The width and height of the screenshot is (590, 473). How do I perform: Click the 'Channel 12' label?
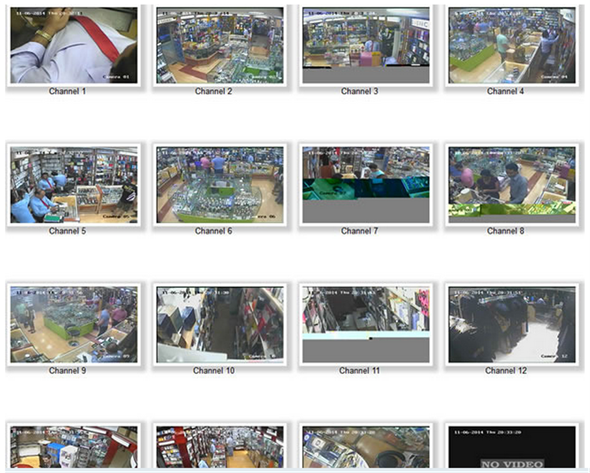pyautogui.click(x=506, y=371)
